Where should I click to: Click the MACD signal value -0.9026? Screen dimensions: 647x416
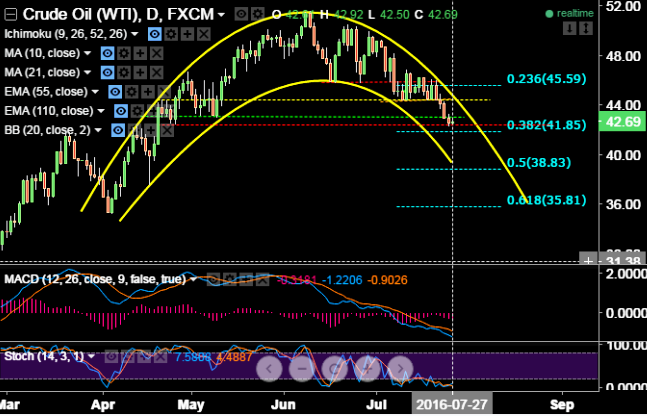click(x=387, y=280)
